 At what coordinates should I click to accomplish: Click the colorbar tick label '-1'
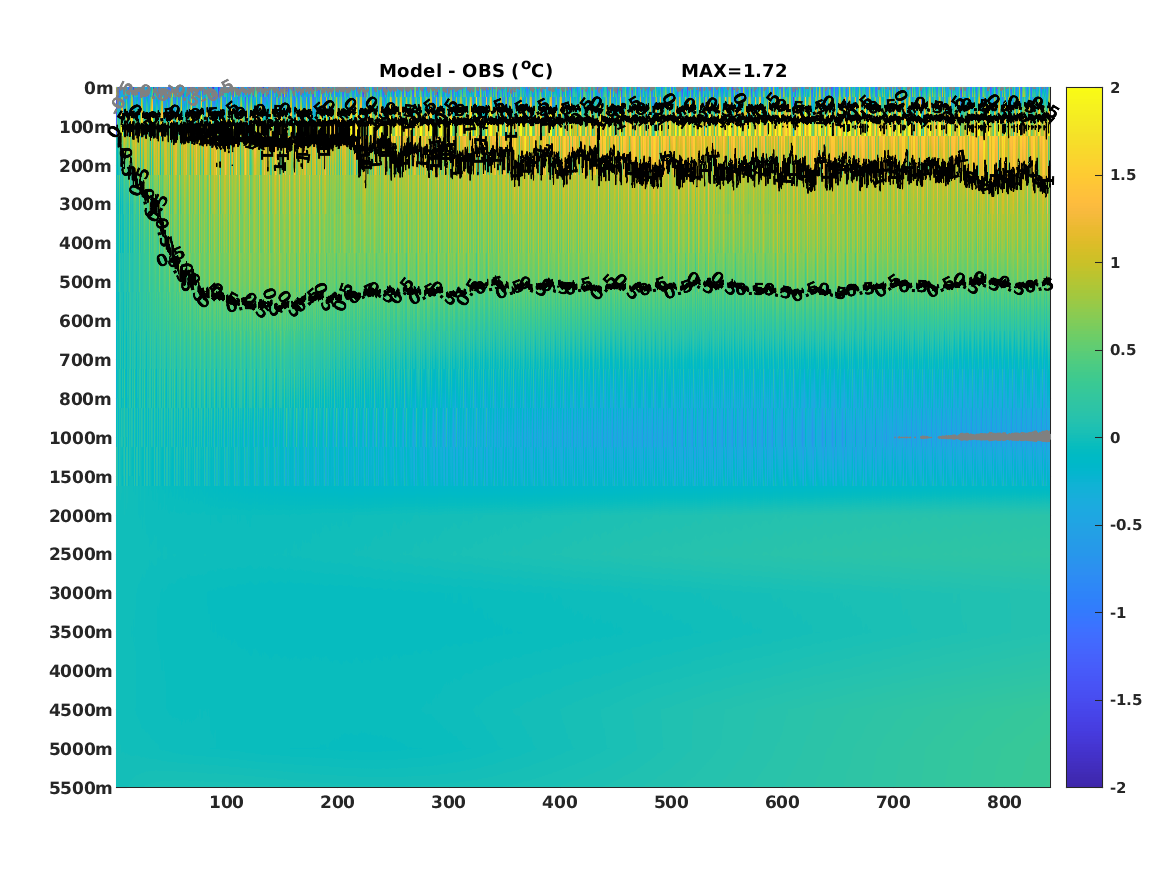pyautogui.click(x=1118, y=612)
